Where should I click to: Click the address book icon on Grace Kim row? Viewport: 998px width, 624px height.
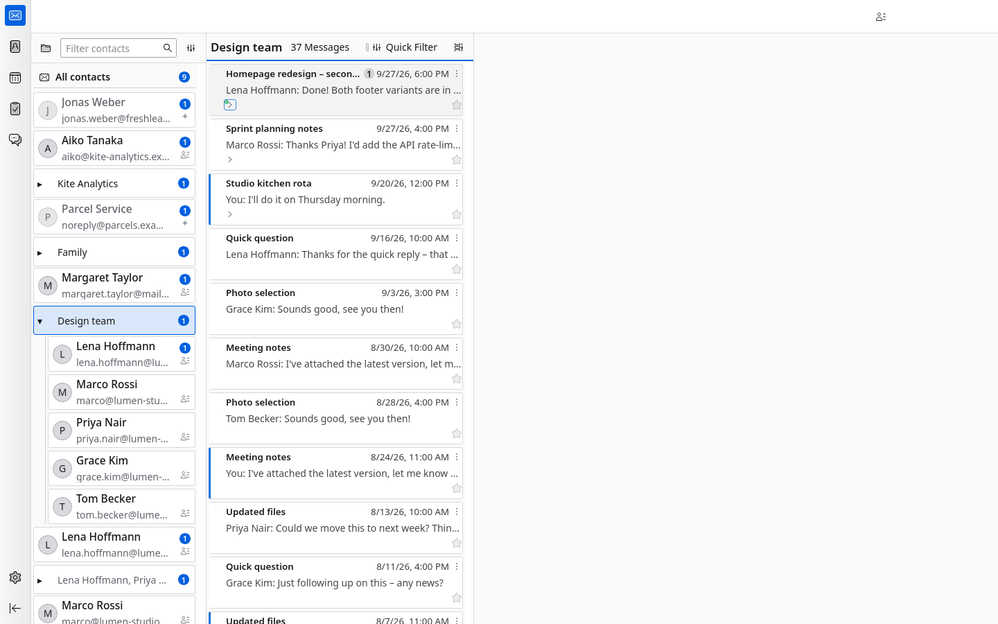(185, 475)
